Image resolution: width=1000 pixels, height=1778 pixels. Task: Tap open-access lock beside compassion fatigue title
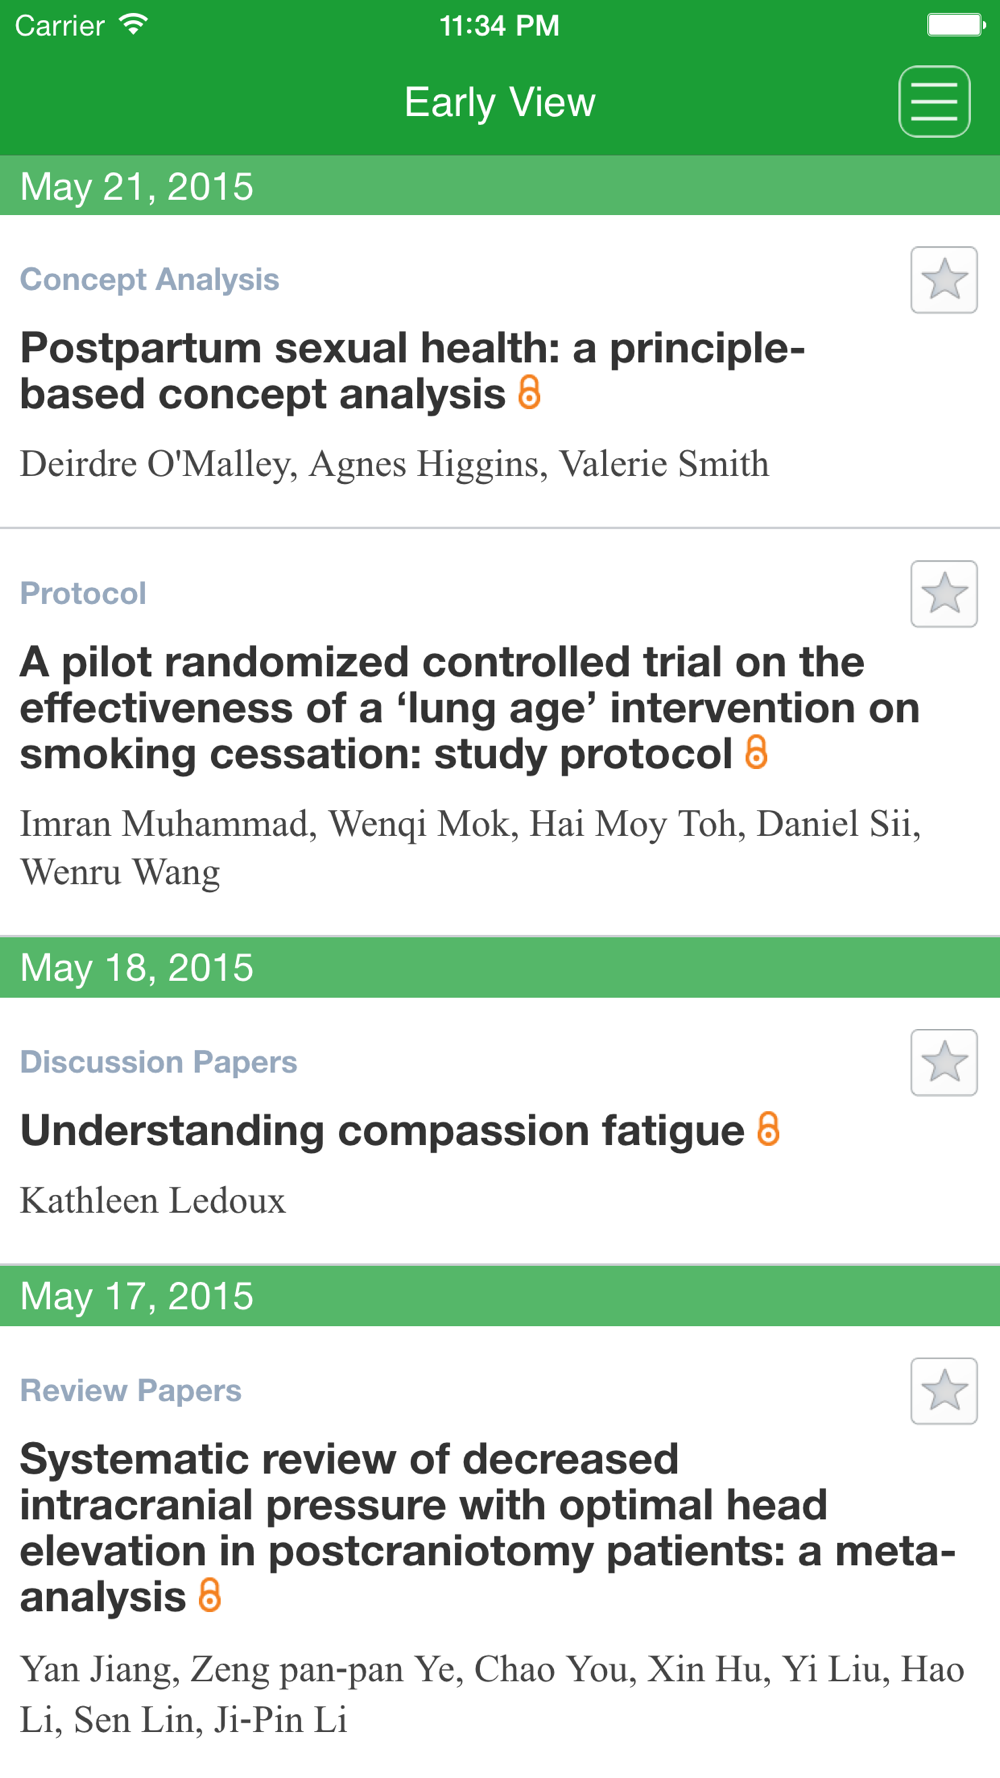(x=768, y=1129)
